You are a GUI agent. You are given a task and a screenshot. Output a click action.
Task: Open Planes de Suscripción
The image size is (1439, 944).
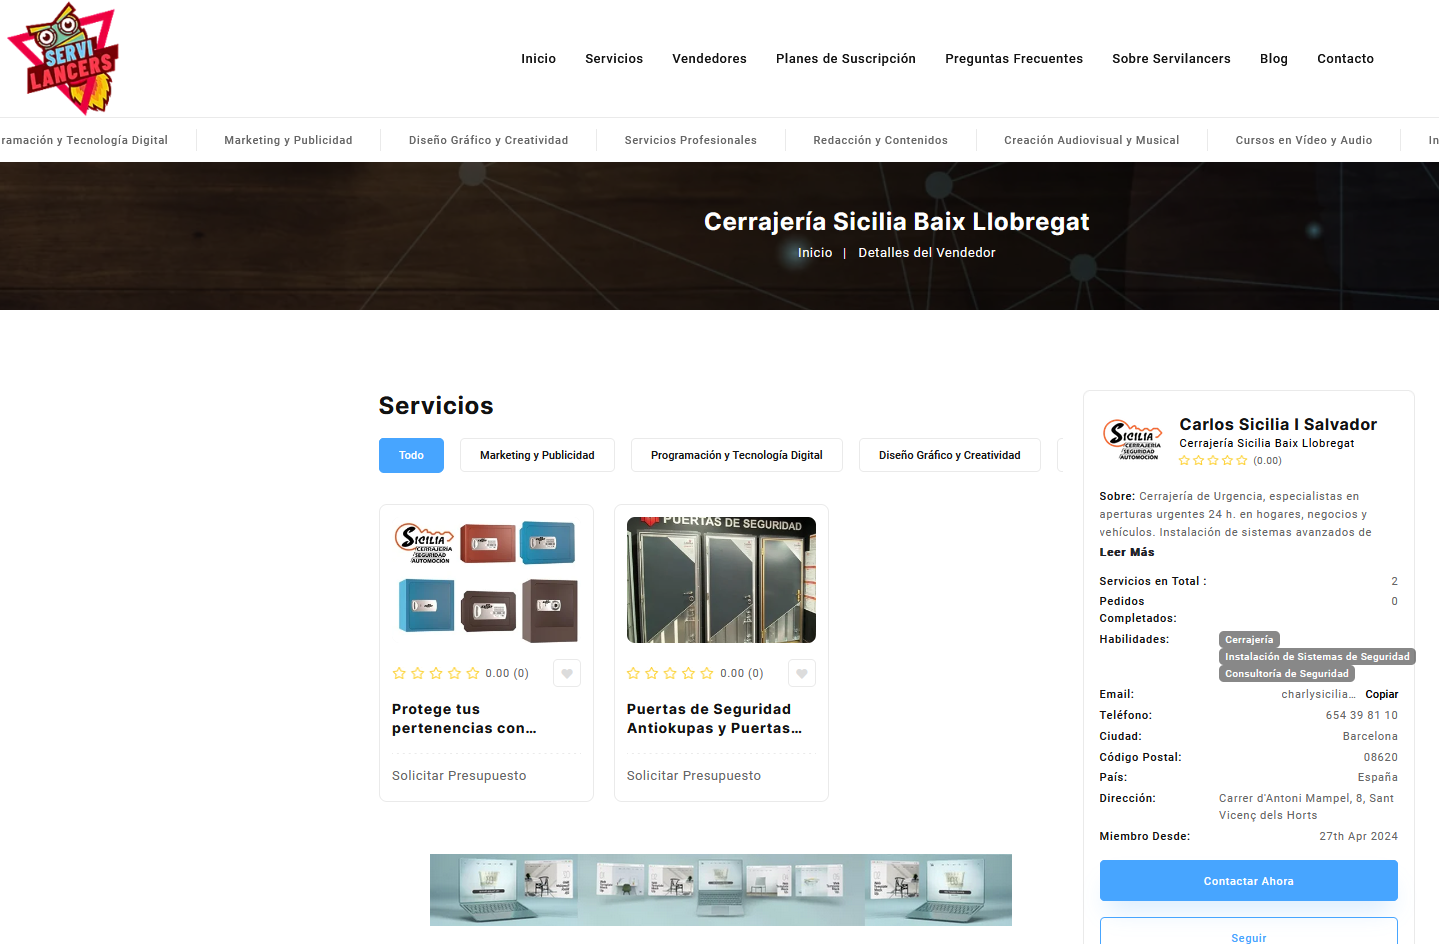(x=846, y=59)
